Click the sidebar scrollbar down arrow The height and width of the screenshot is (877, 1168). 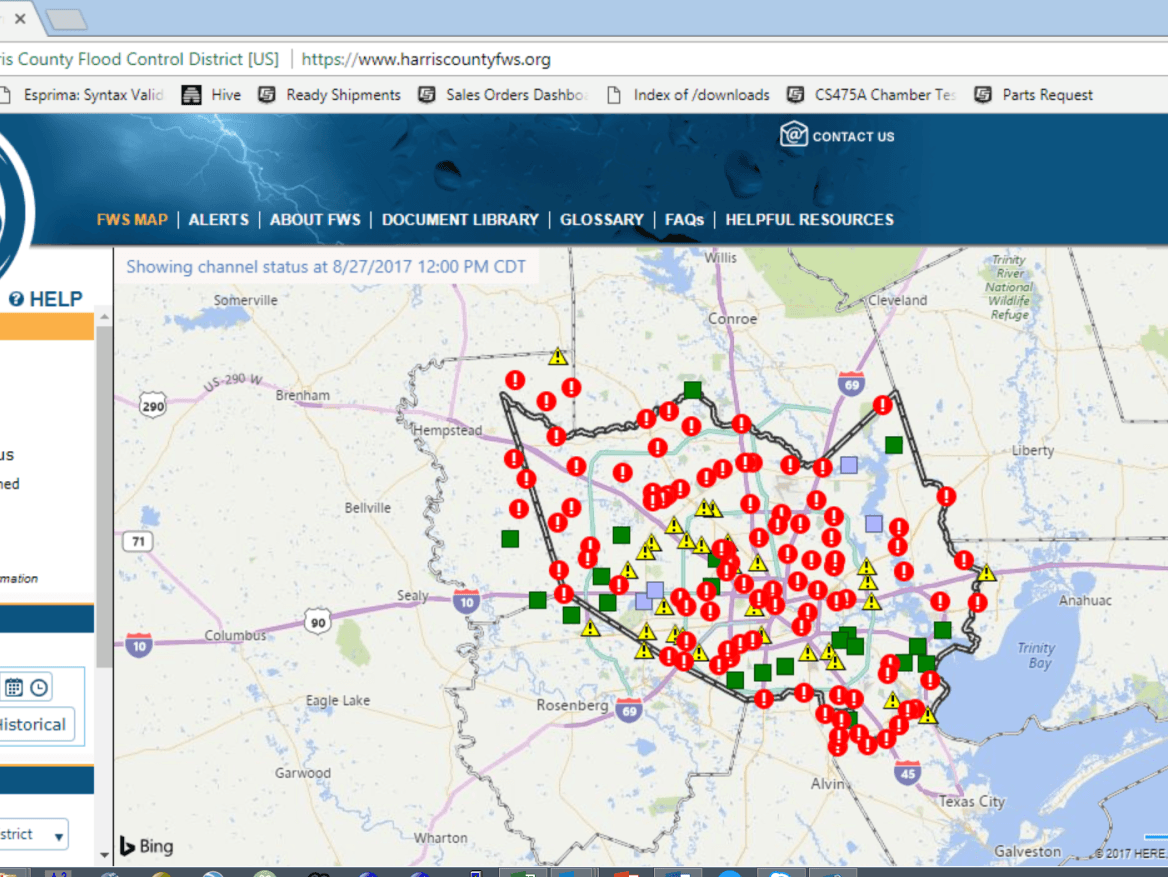[104, 855]
